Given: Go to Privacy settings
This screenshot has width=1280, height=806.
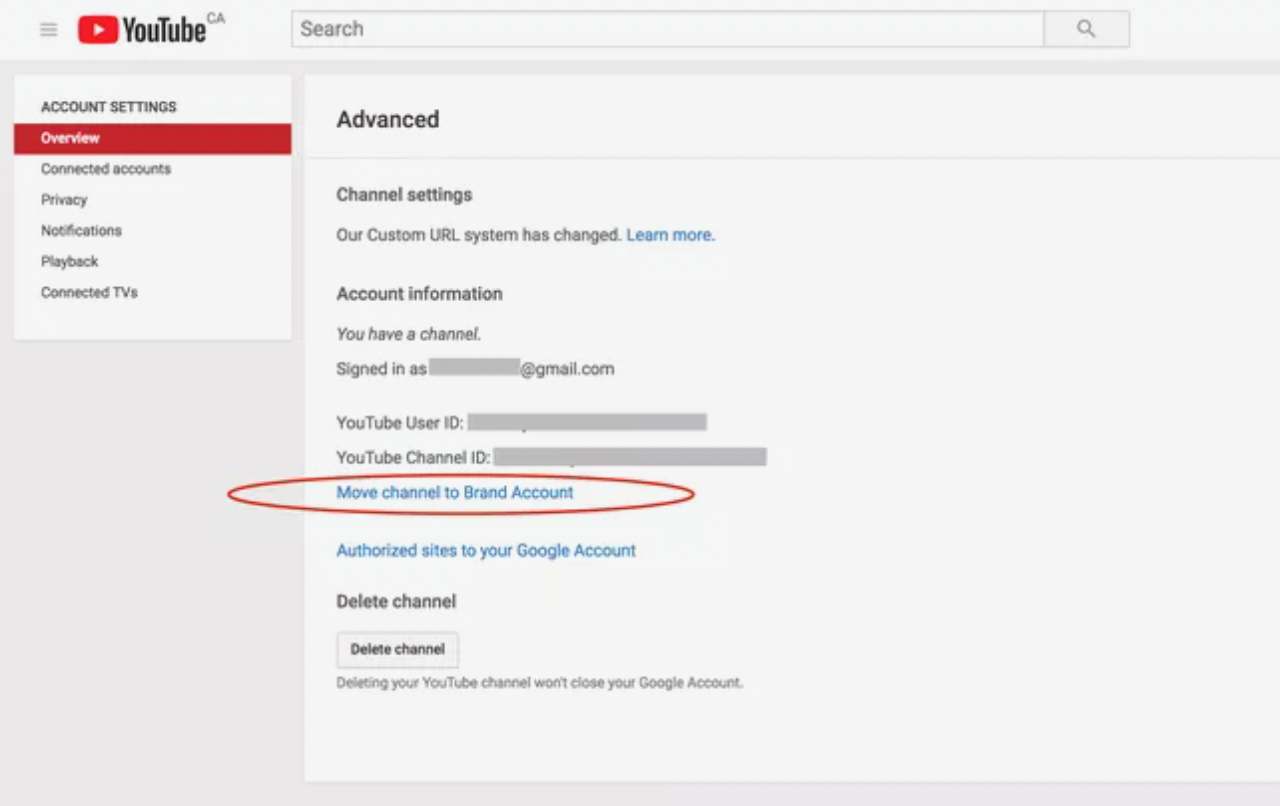Looking at the screenshot, I should (x=64, y=200).
